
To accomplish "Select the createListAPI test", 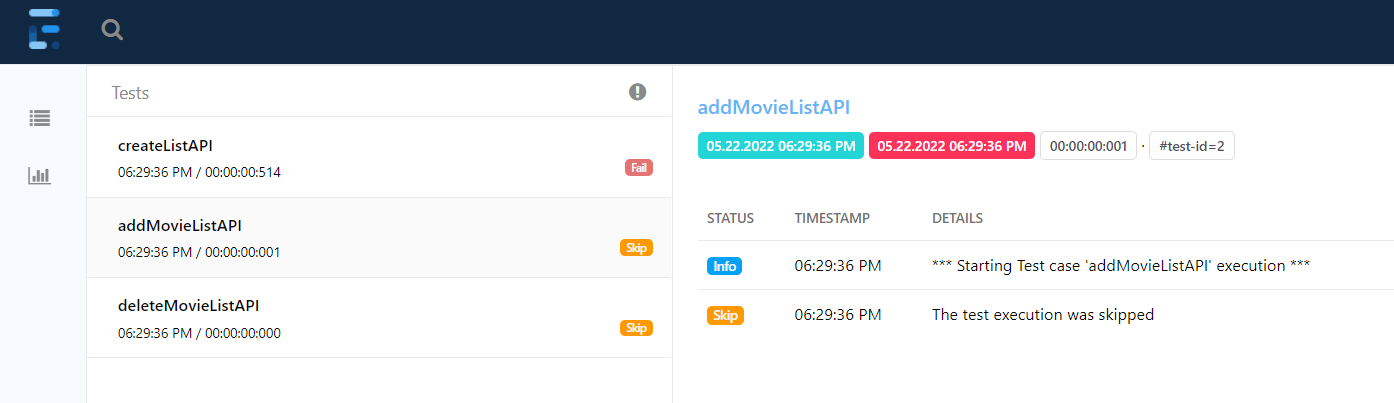I will click(379, 157).
